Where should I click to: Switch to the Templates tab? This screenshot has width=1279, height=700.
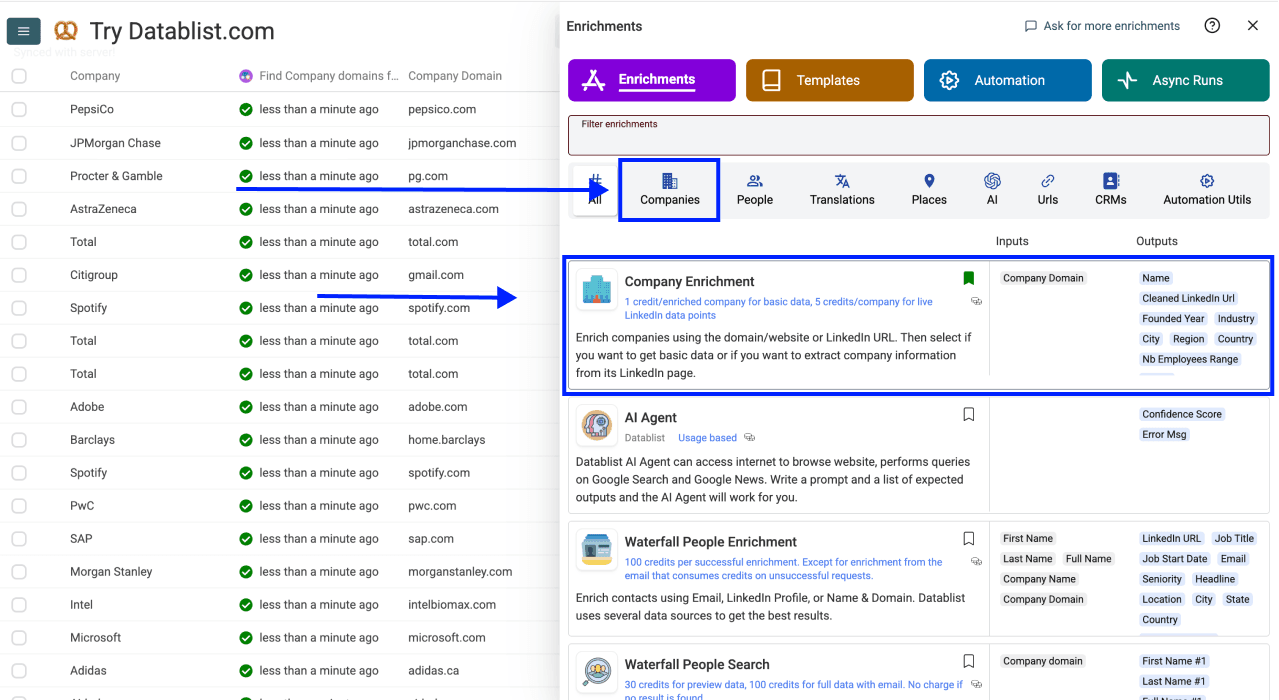(829, 80)
